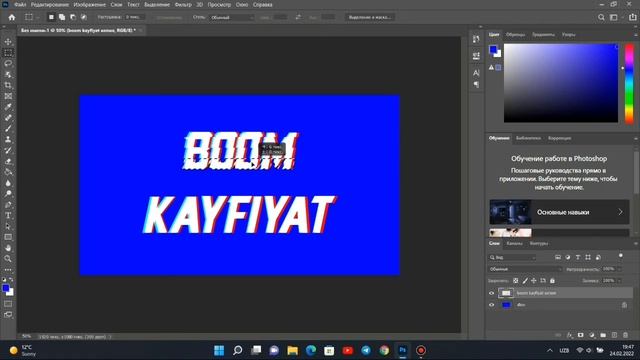
Task: Select the Crop tool
Action: click(8, 85)
